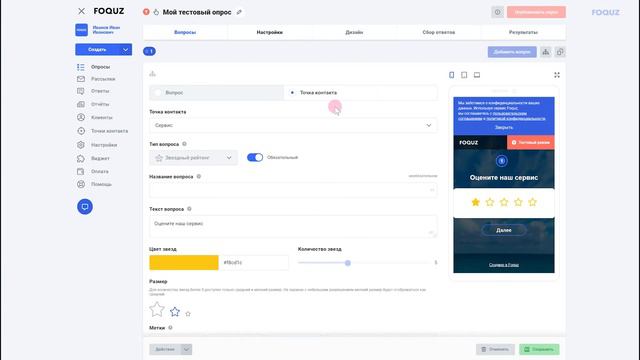Click the fifth star in the preview

pyautogui.click(x=532, y=202)
